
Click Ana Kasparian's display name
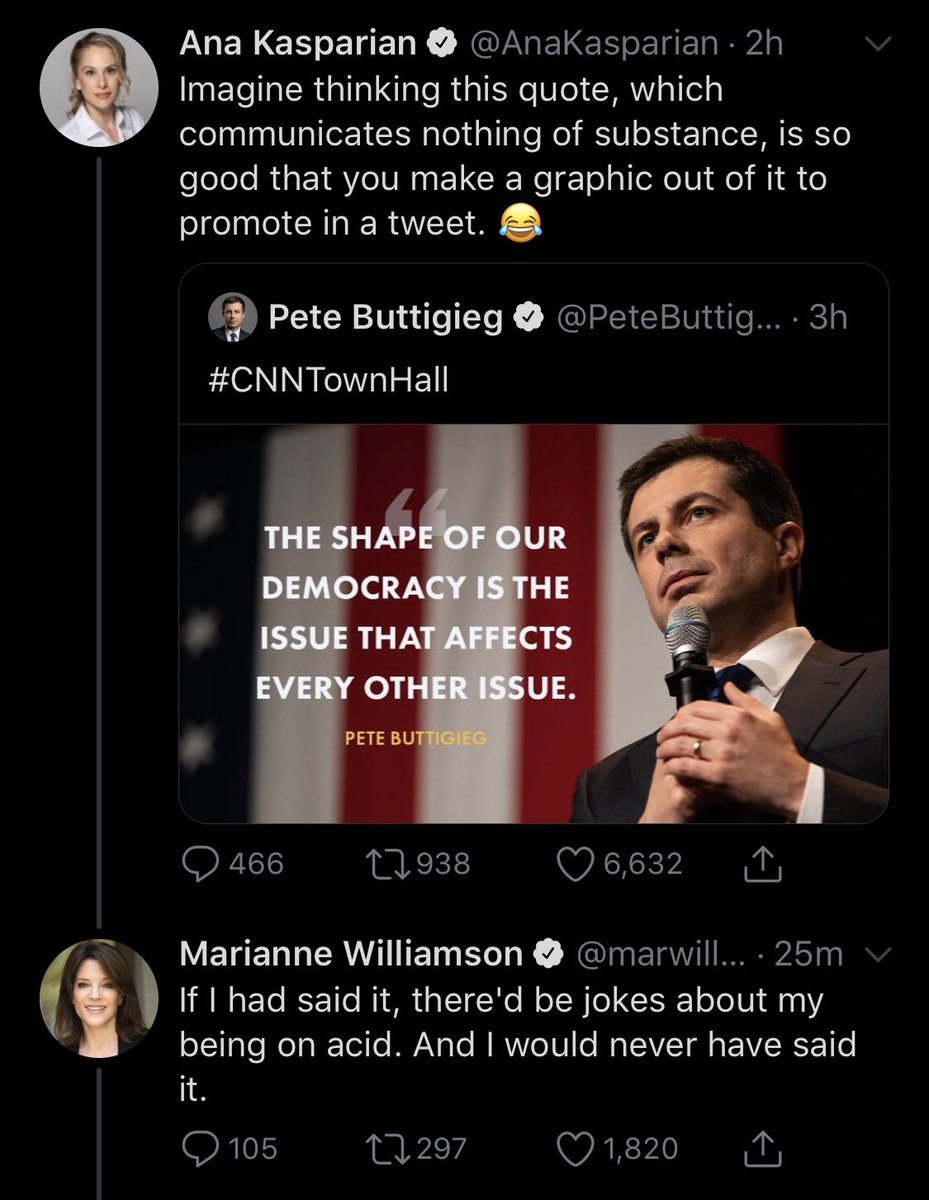297,44
